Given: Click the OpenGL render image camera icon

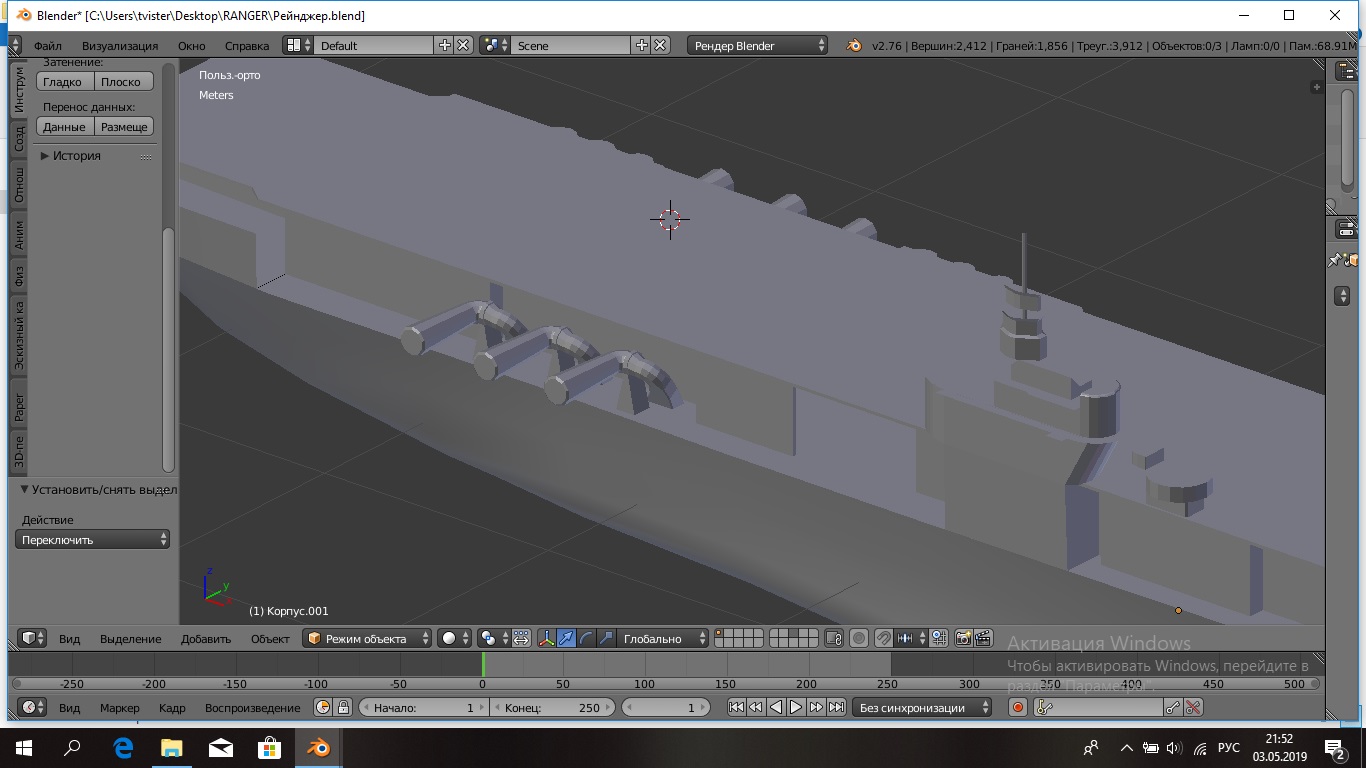Looking at the screenshot, I should 964,638.
